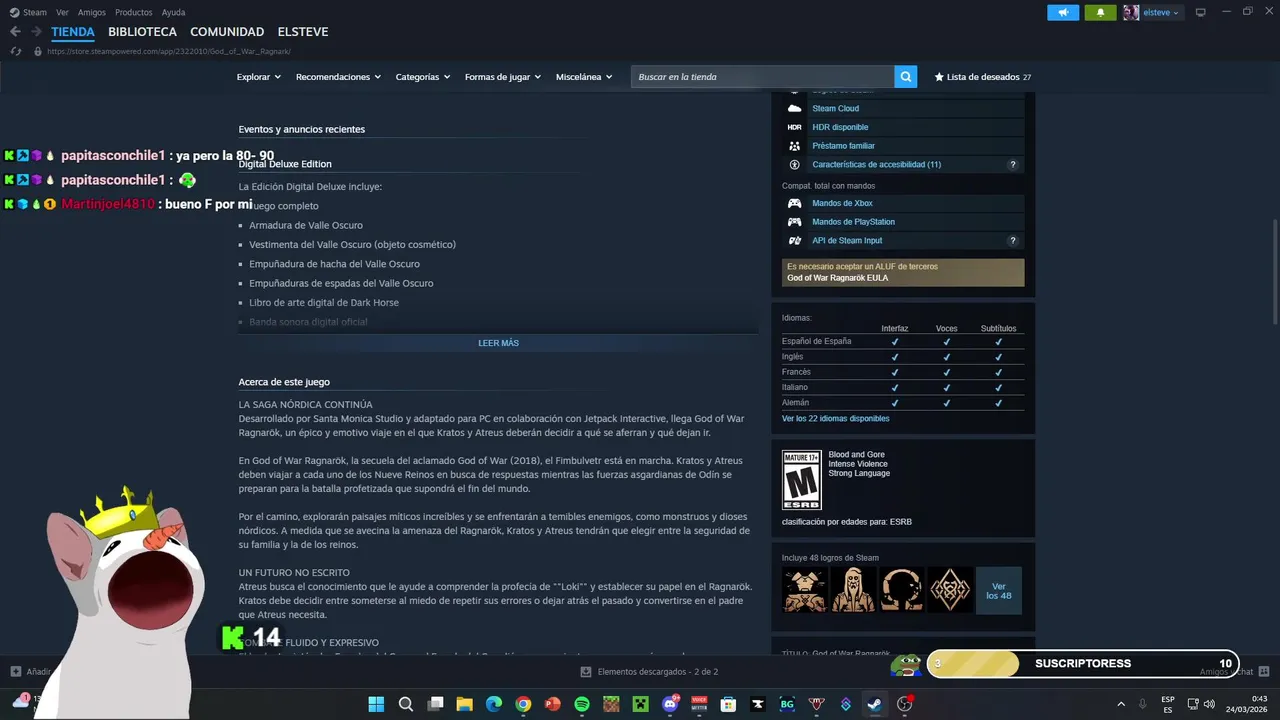The width and height of the screenshot is (1280, 720).
Task: Open the Ver menu
Action: 62,12
